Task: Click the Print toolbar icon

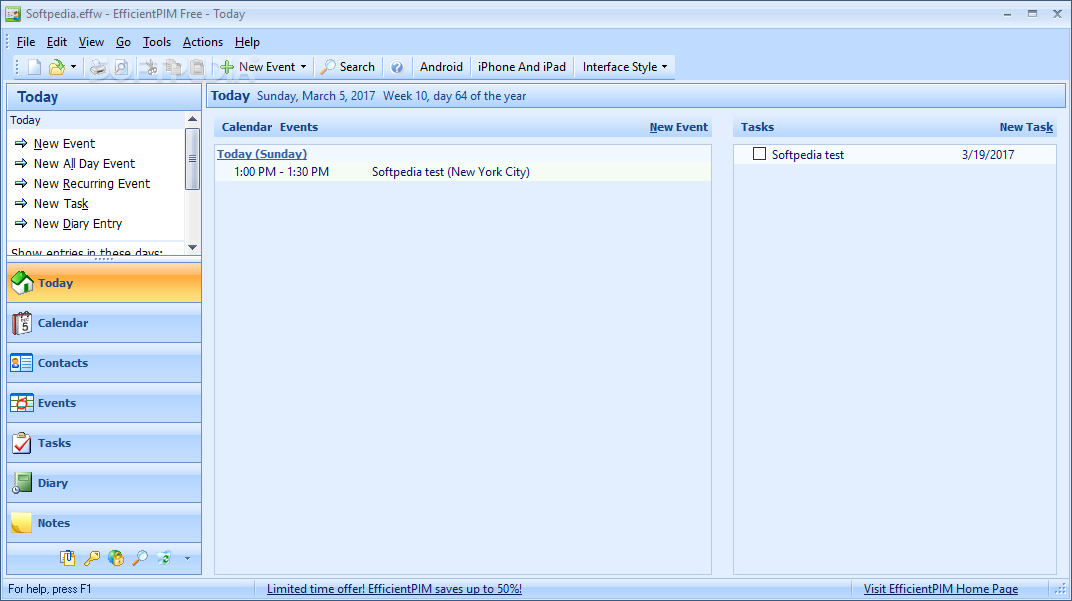Action: point(99,67)
